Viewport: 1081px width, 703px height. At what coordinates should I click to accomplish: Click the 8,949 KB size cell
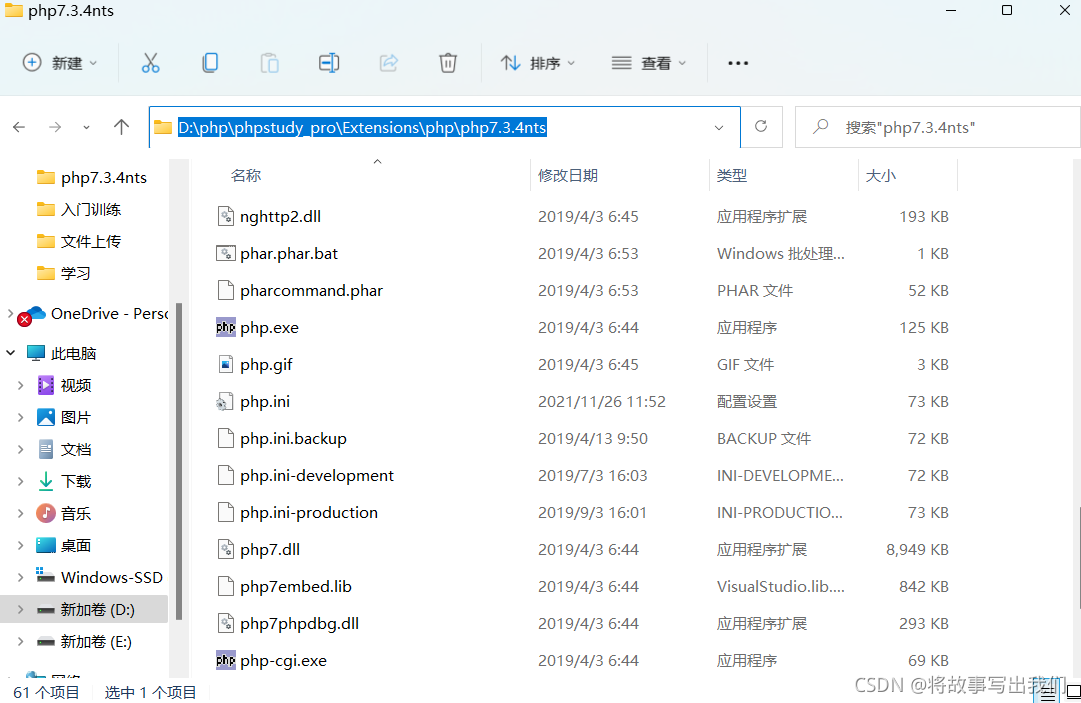(918, 549)
